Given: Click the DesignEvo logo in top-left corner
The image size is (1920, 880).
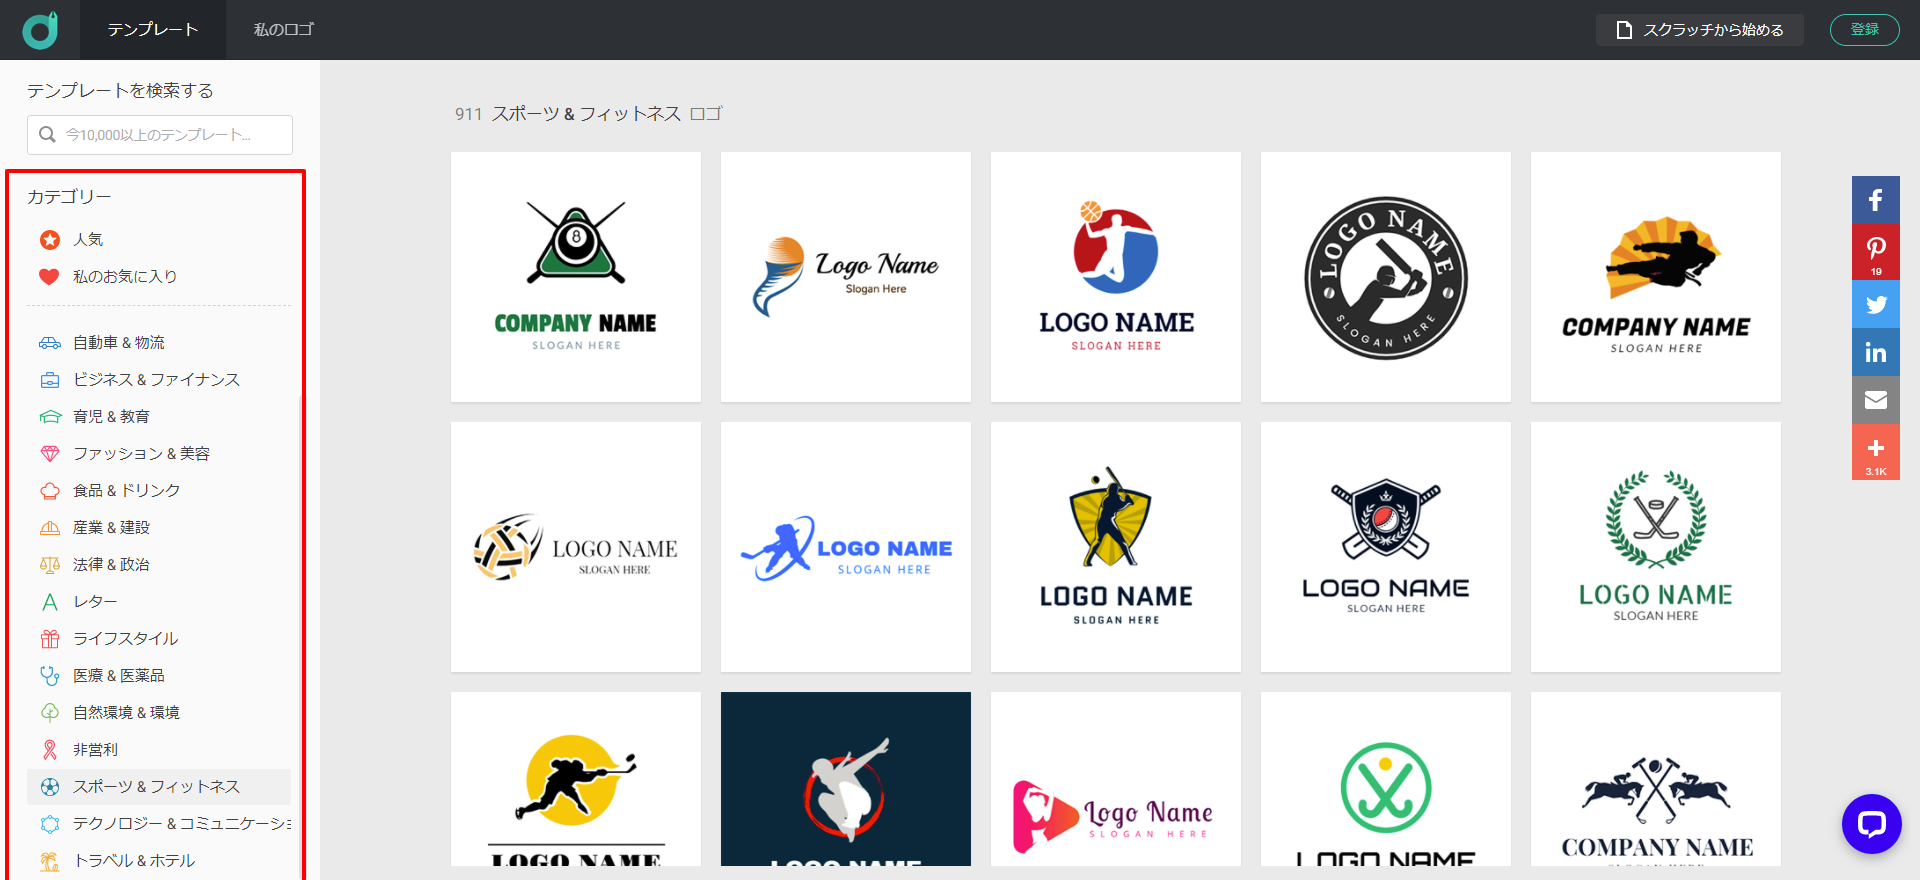Looking at the screenshot, I should [x=40, y=30].
